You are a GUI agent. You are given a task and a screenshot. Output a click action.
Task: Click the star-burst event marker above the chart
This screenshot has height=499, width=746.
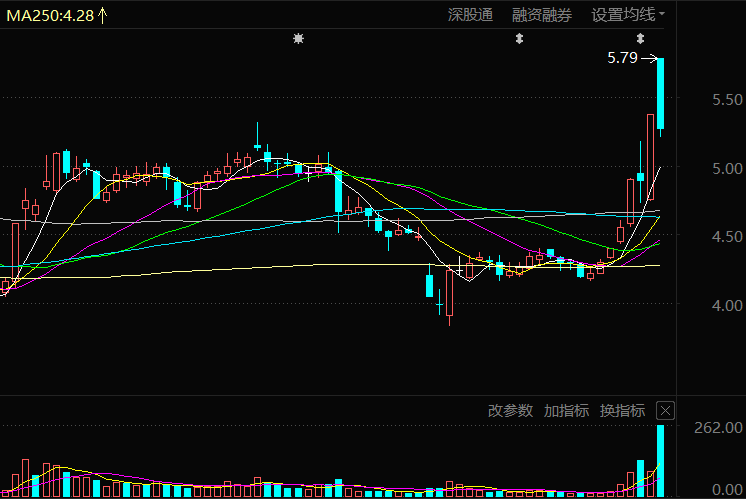tap(298, 39)
